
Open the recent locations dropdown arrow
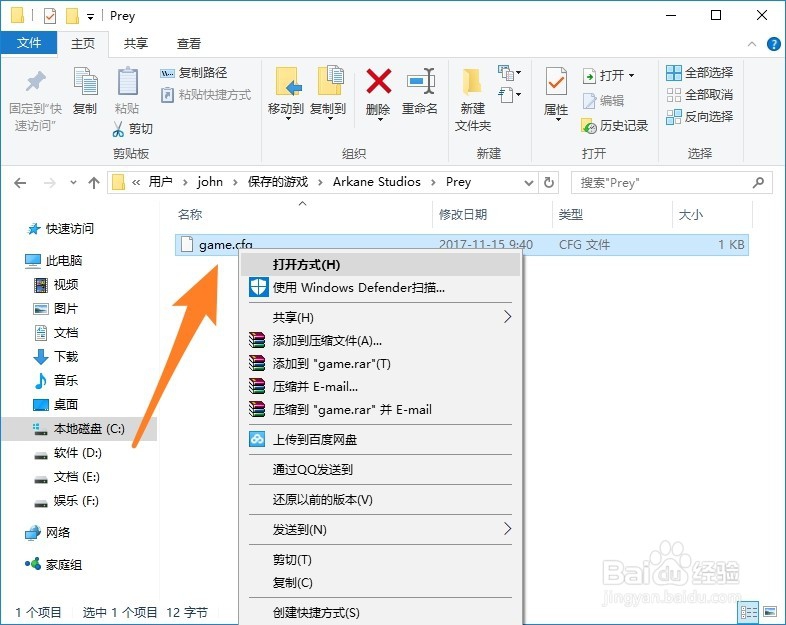73,182
